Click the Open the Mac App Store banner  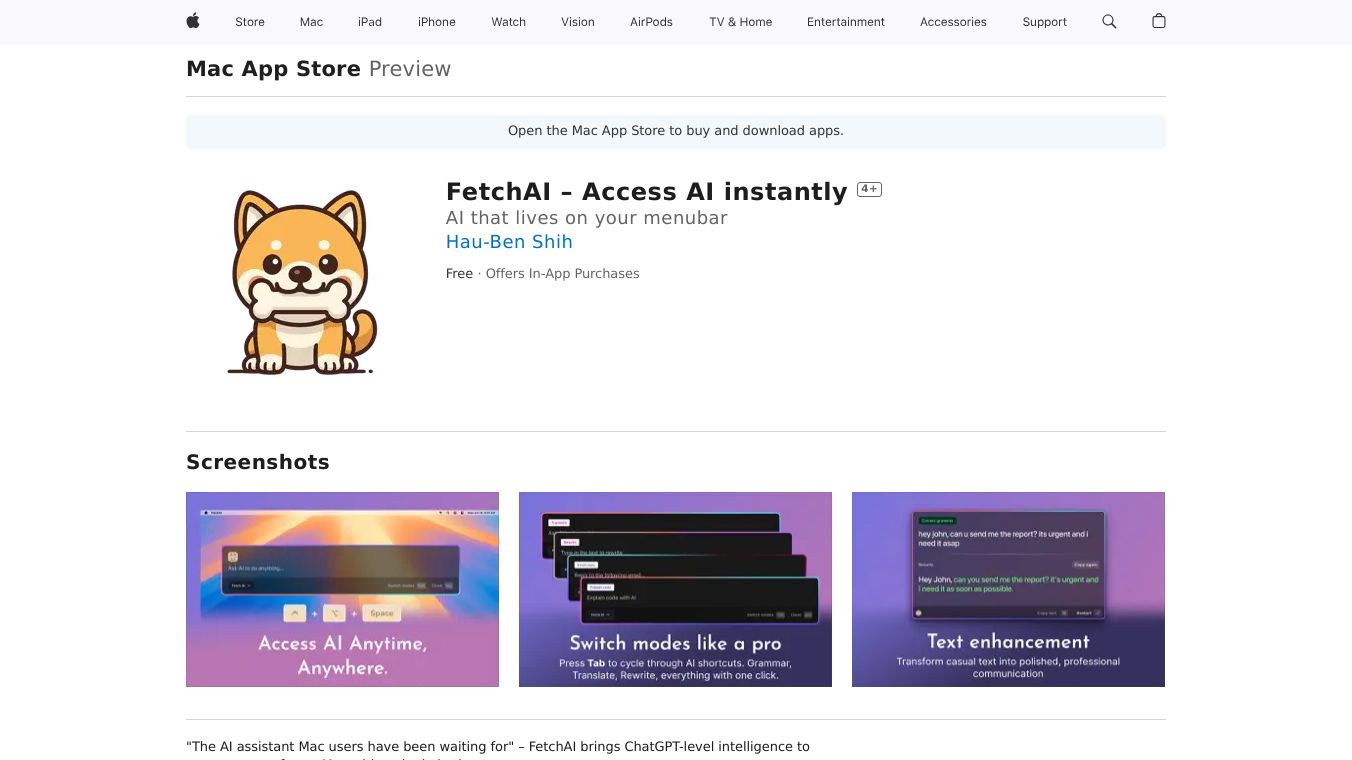click(x=676, y=131)
